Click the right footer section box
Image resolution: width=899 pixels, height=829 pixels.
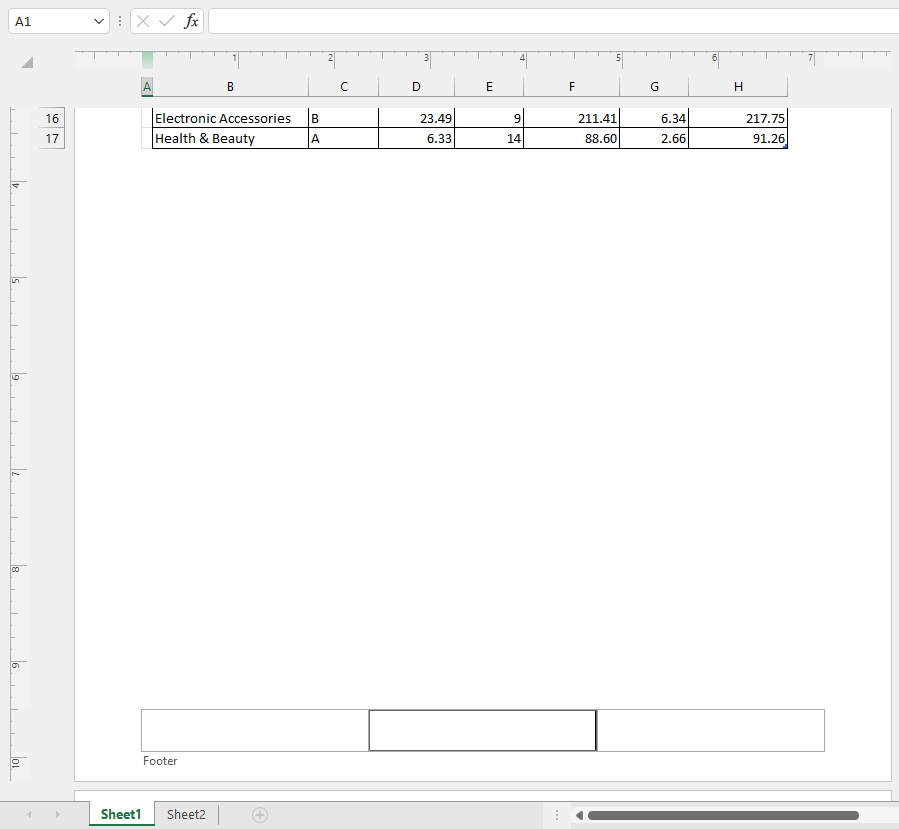(710, 730)
